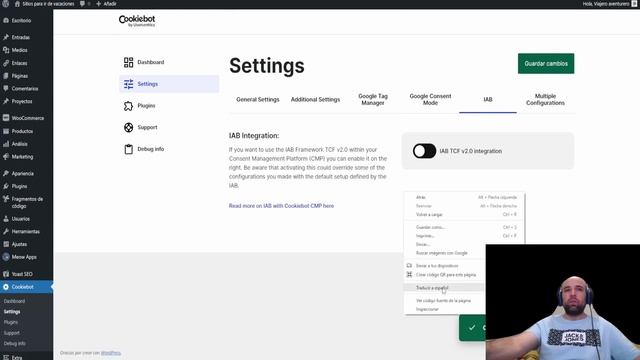Viewport: 640px width, 360px height.
Task: Click the Comentarios bubble icon in sidebar
Action: tap(6, 88)
